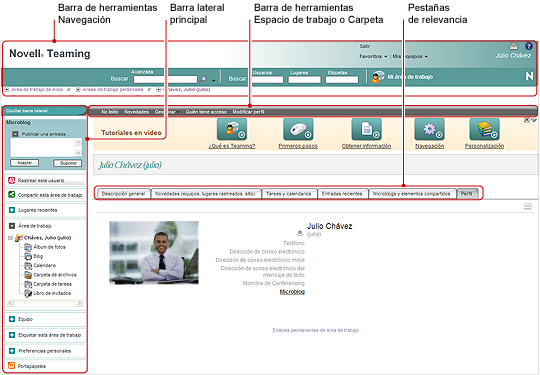540x375 pixels.
Task: Collapse the Área de trabajo section
Action: pos(12,226)
